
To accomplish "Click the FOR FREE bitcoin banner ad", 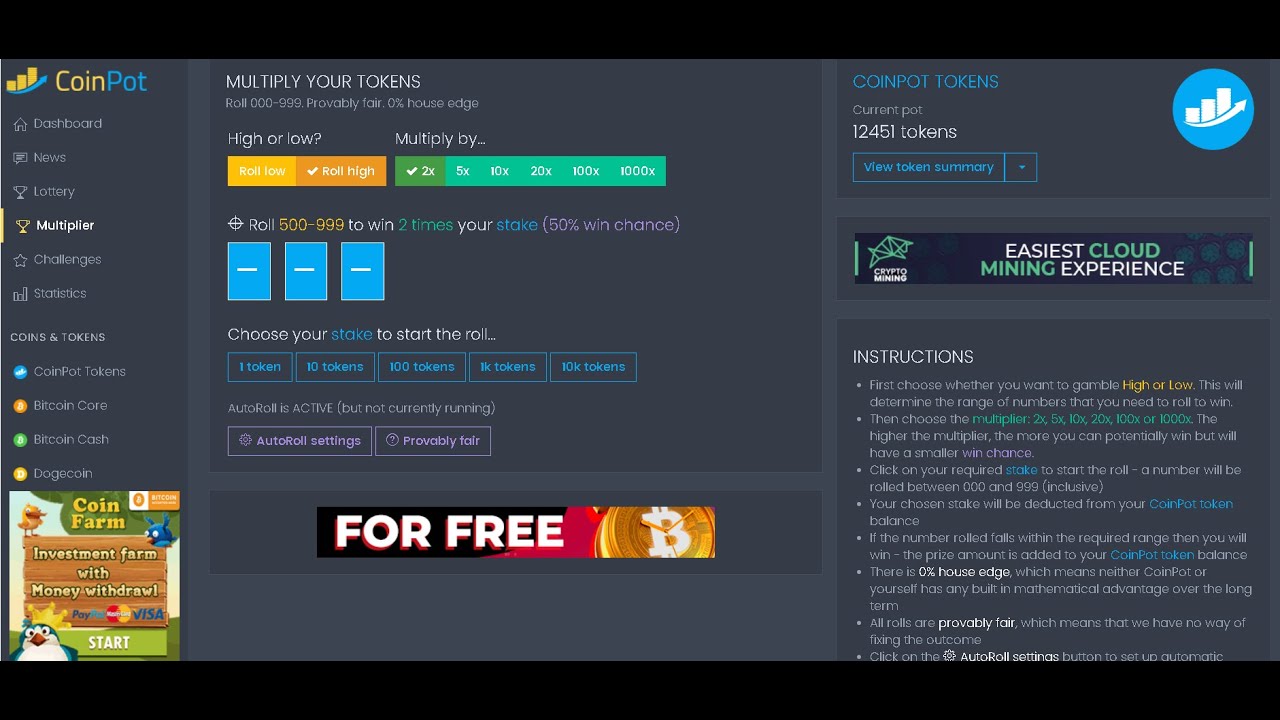I will [x=516, y=532].
